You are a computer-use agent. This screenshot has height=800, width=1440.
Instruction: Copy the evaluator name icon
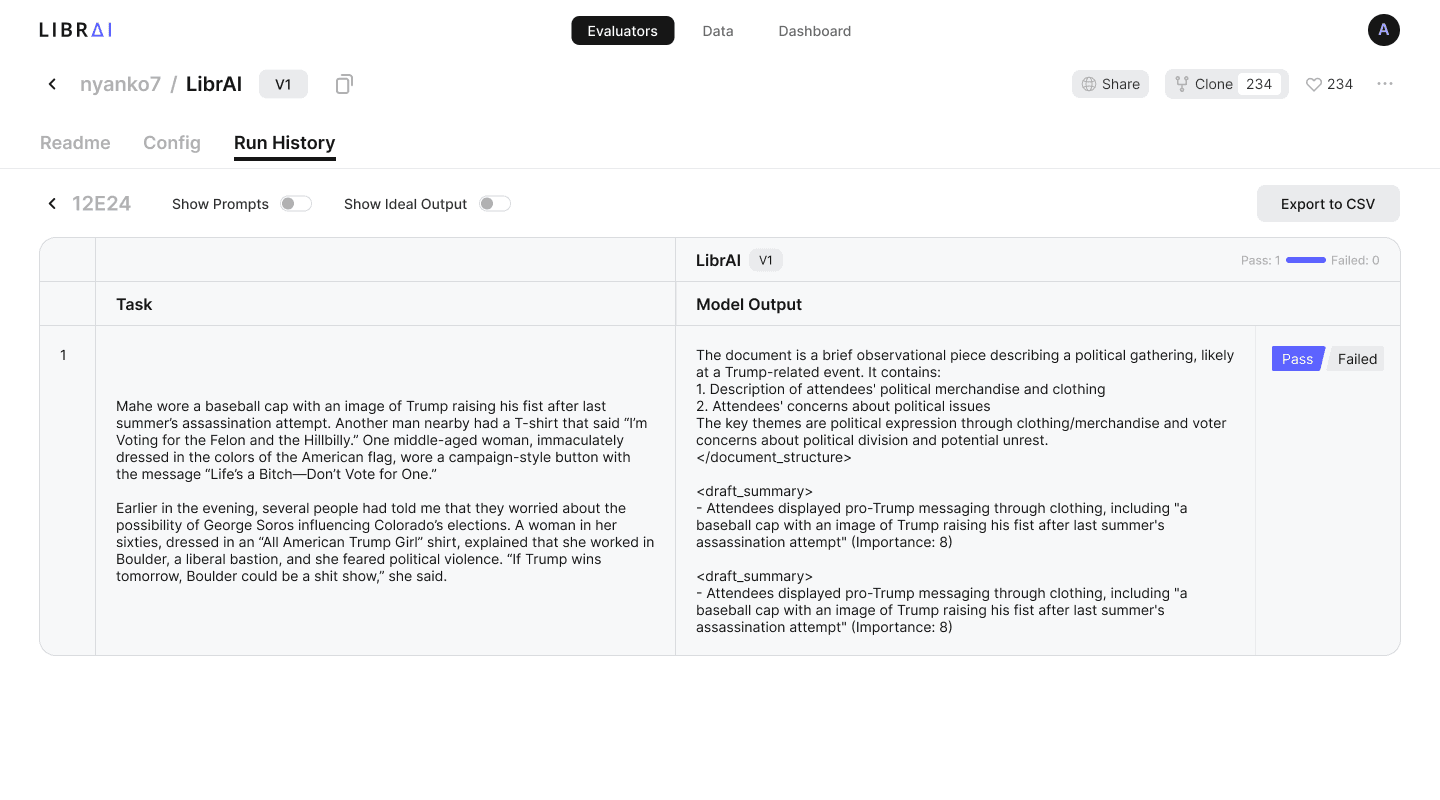click(344, 84)
